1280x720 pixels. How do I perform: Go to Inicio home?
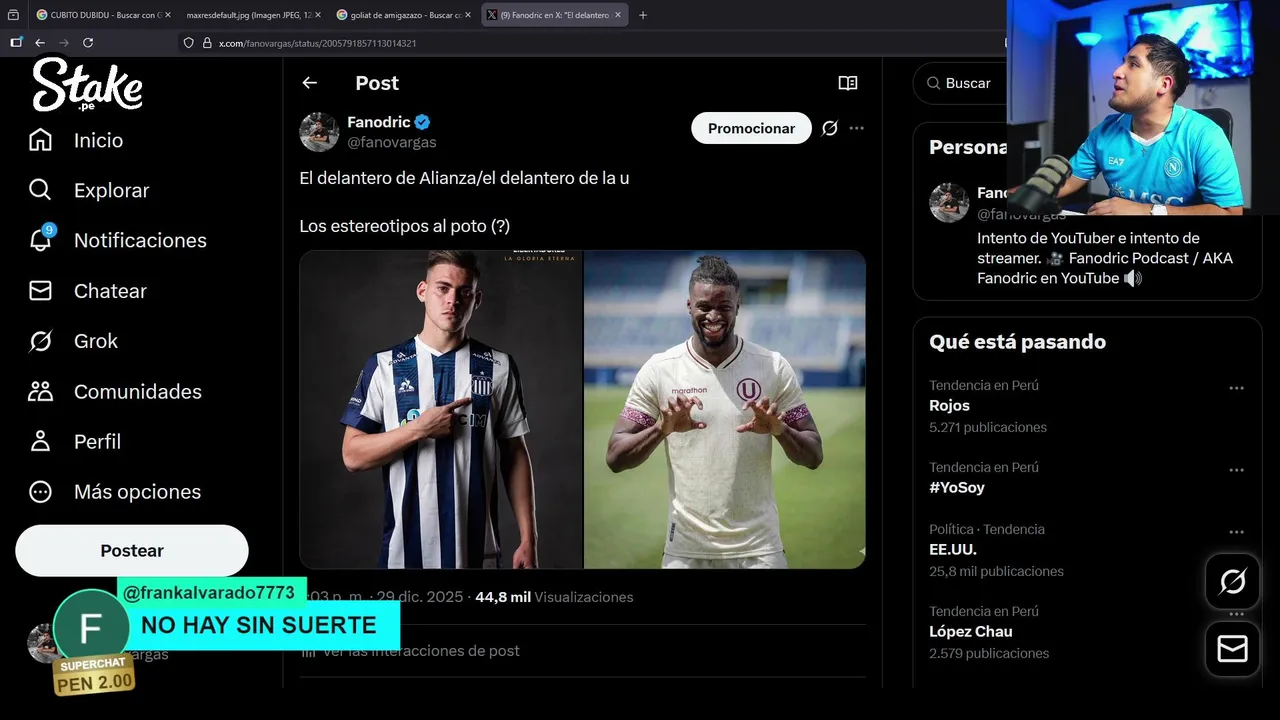coord(41,140)
